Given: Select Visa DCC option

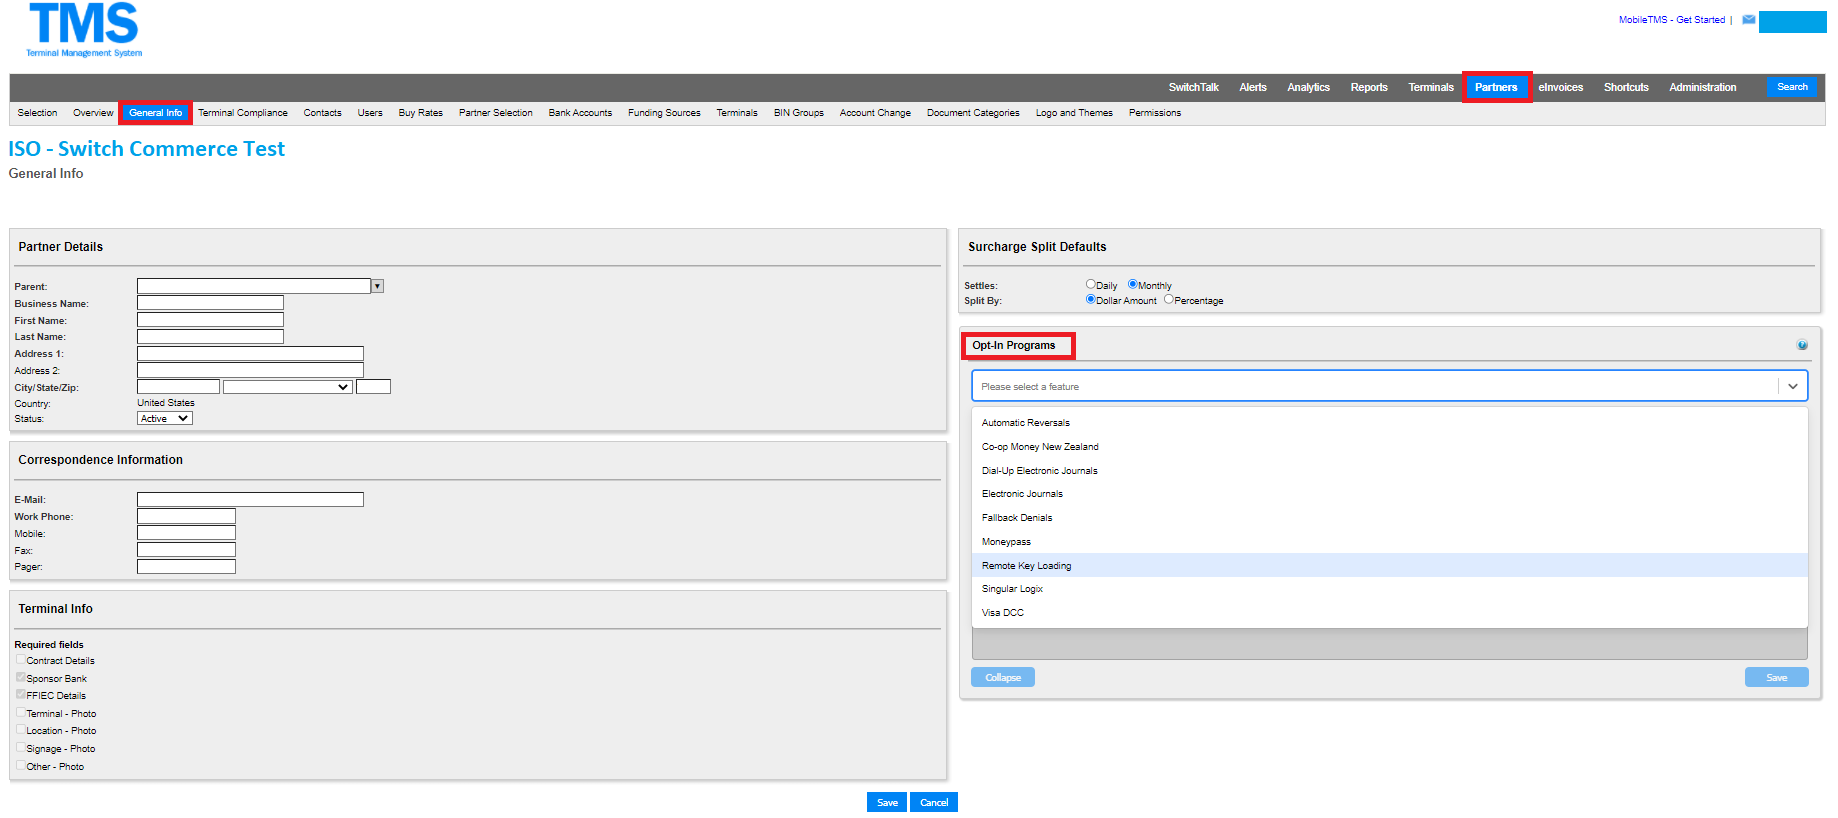Looking at the screenshot, I should [x=1389, y=613].
